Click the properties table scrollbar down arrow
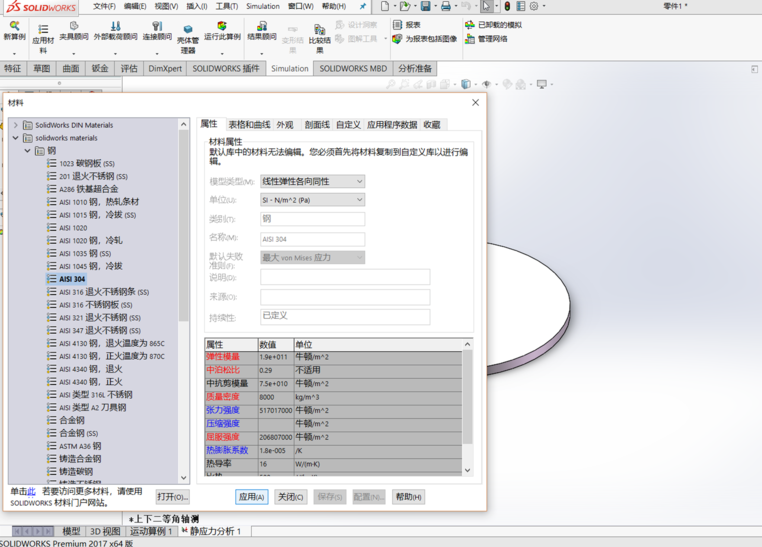Viewport: 762px width, 547px height. [x=468, y=470]
